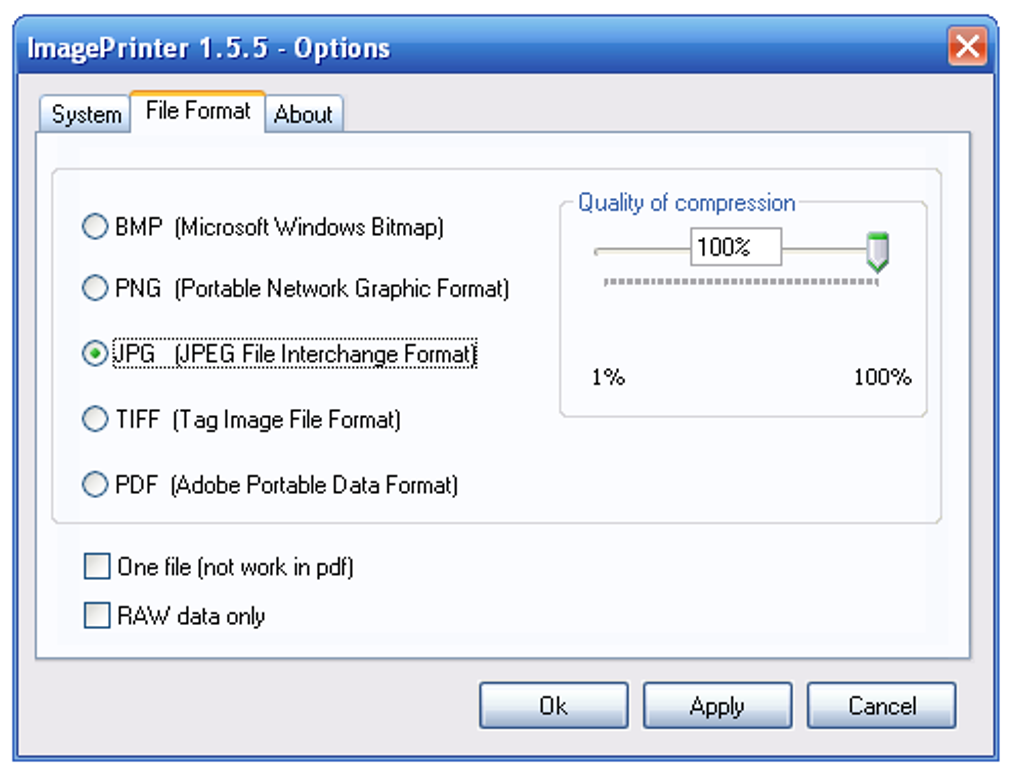
Task: Select PNG Portable Network Graphic option
Action: [95, 289]
